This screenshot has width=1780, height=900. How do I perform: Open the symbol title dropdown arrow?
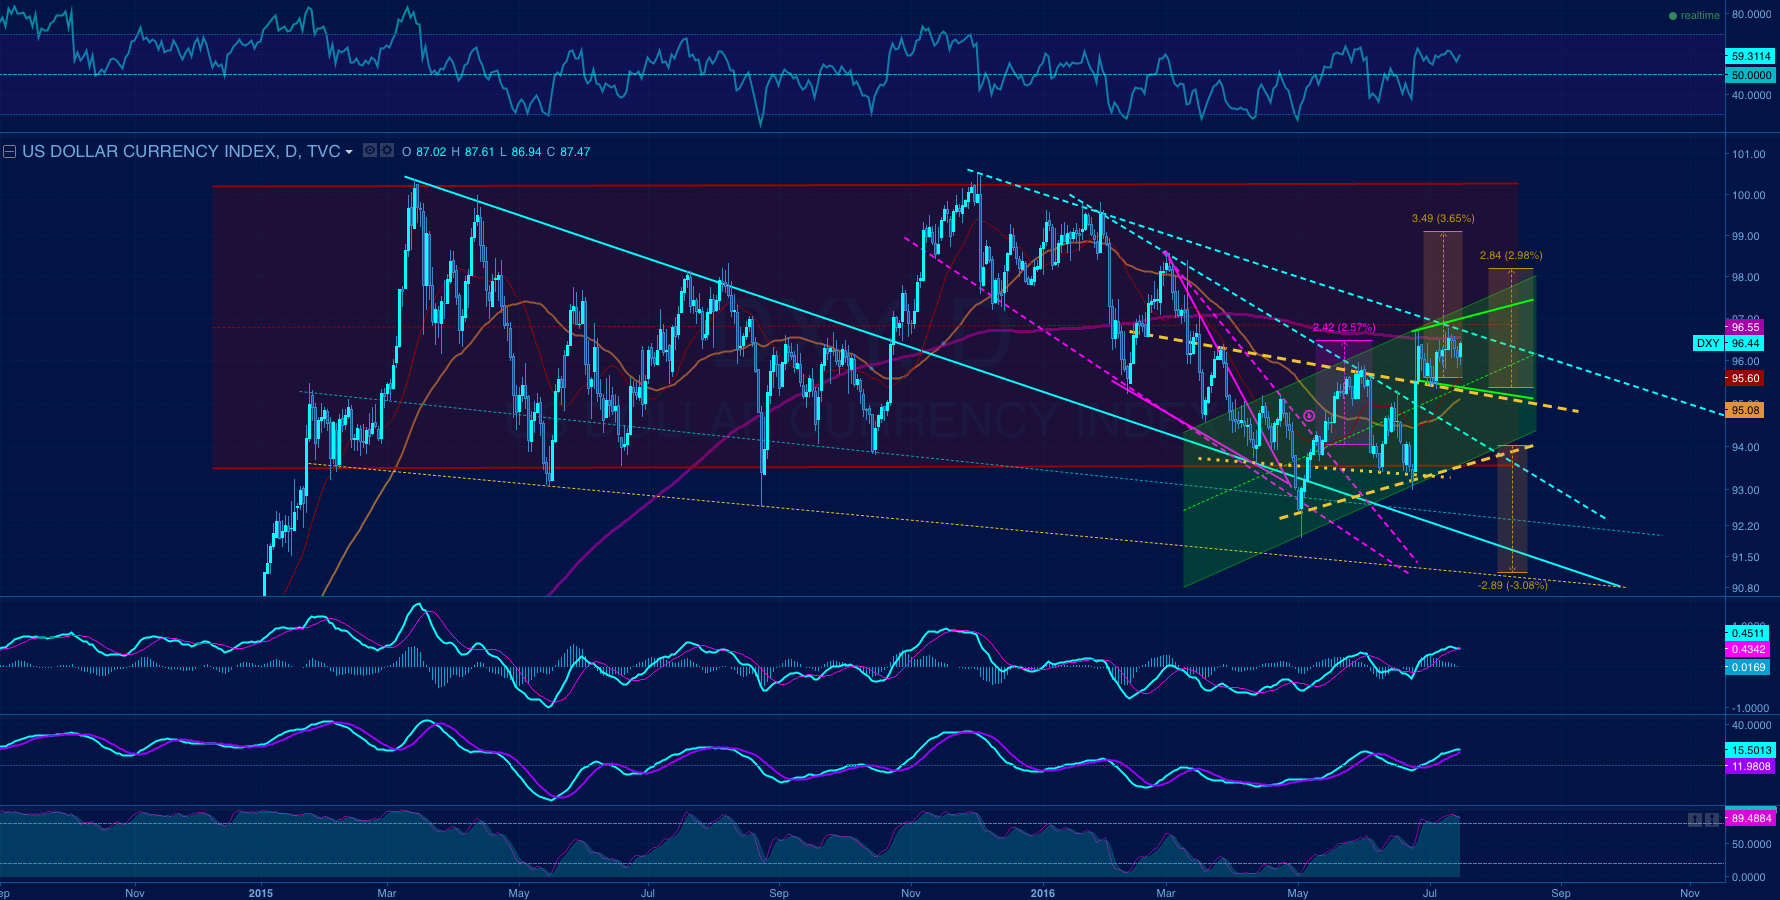point(349,152)
